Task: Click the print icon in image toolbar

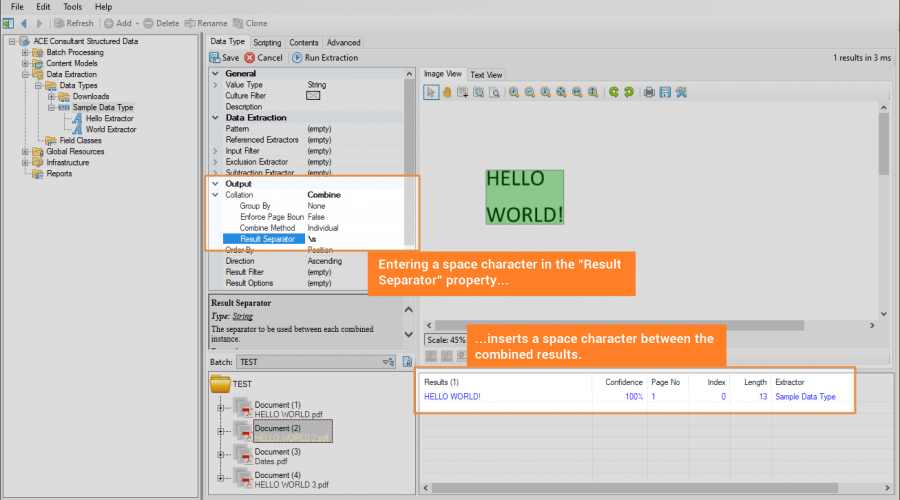Action: [649, 92]
